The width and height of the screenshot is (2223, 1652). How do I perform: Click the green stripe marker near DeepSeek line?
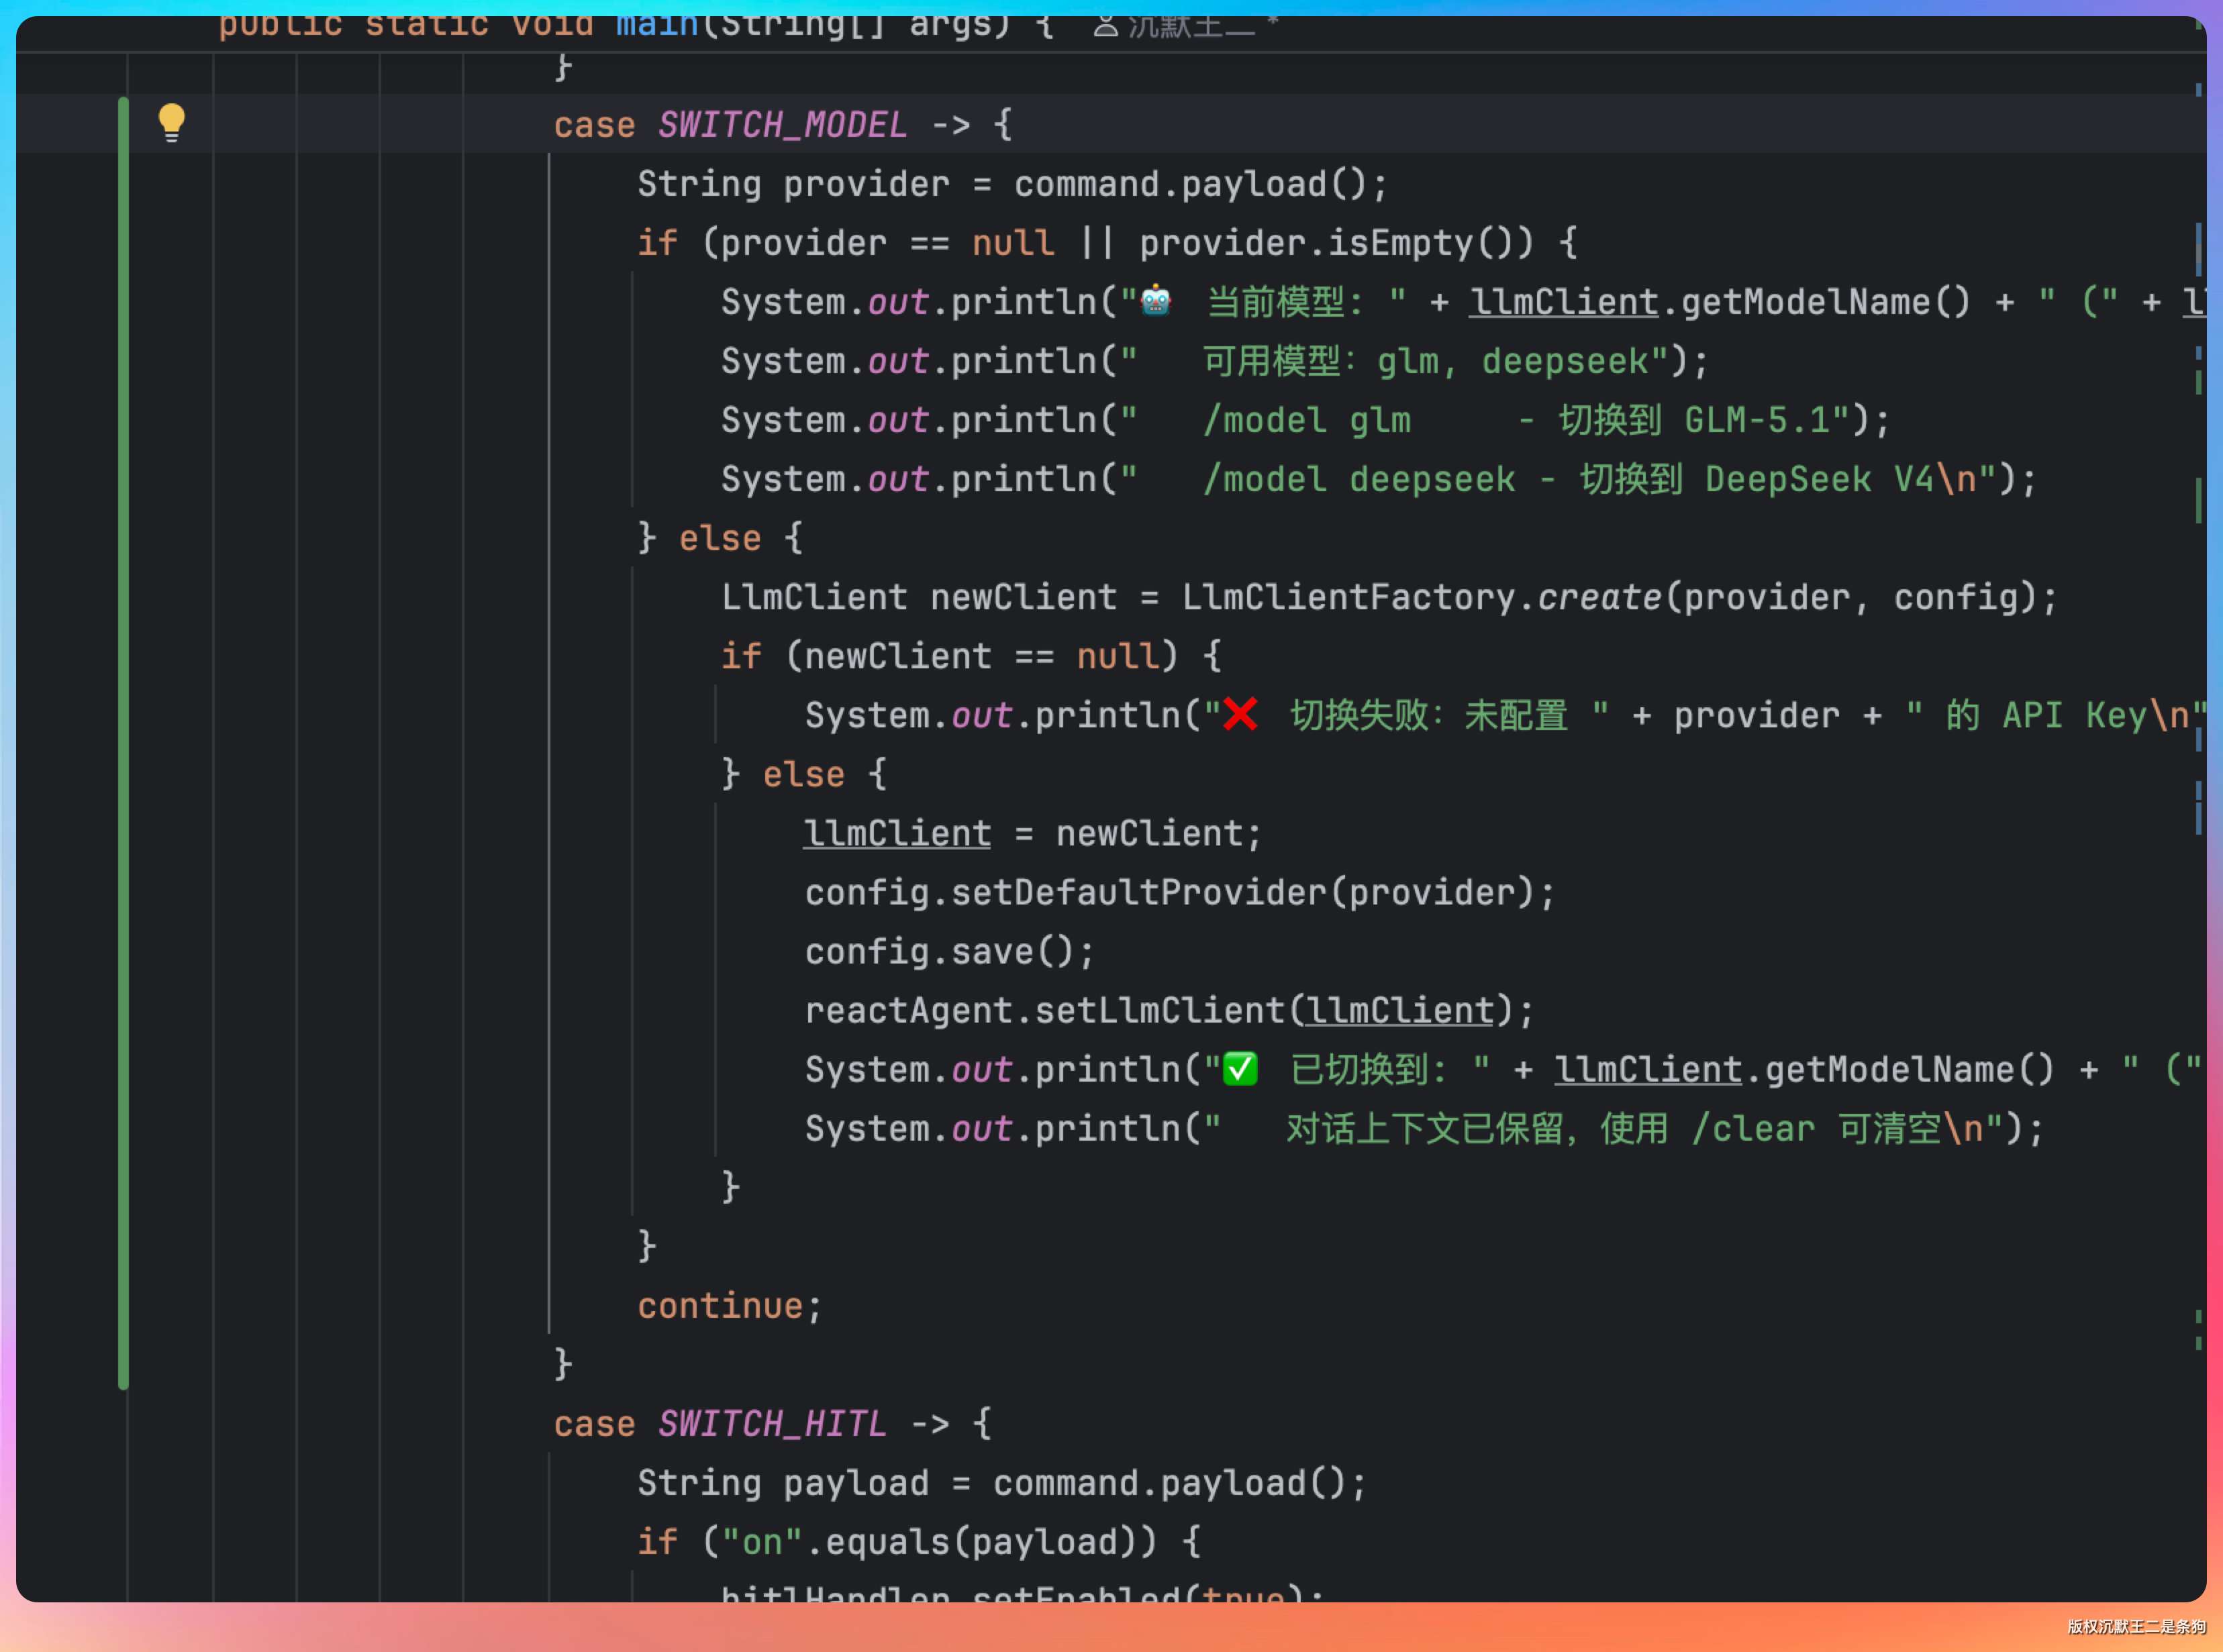tap(2198, 500)
